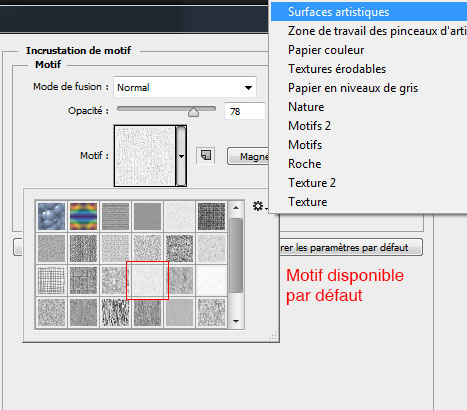Select the rainbow tie-dye pattern thumbnail
467x410 pixels.
83,217
